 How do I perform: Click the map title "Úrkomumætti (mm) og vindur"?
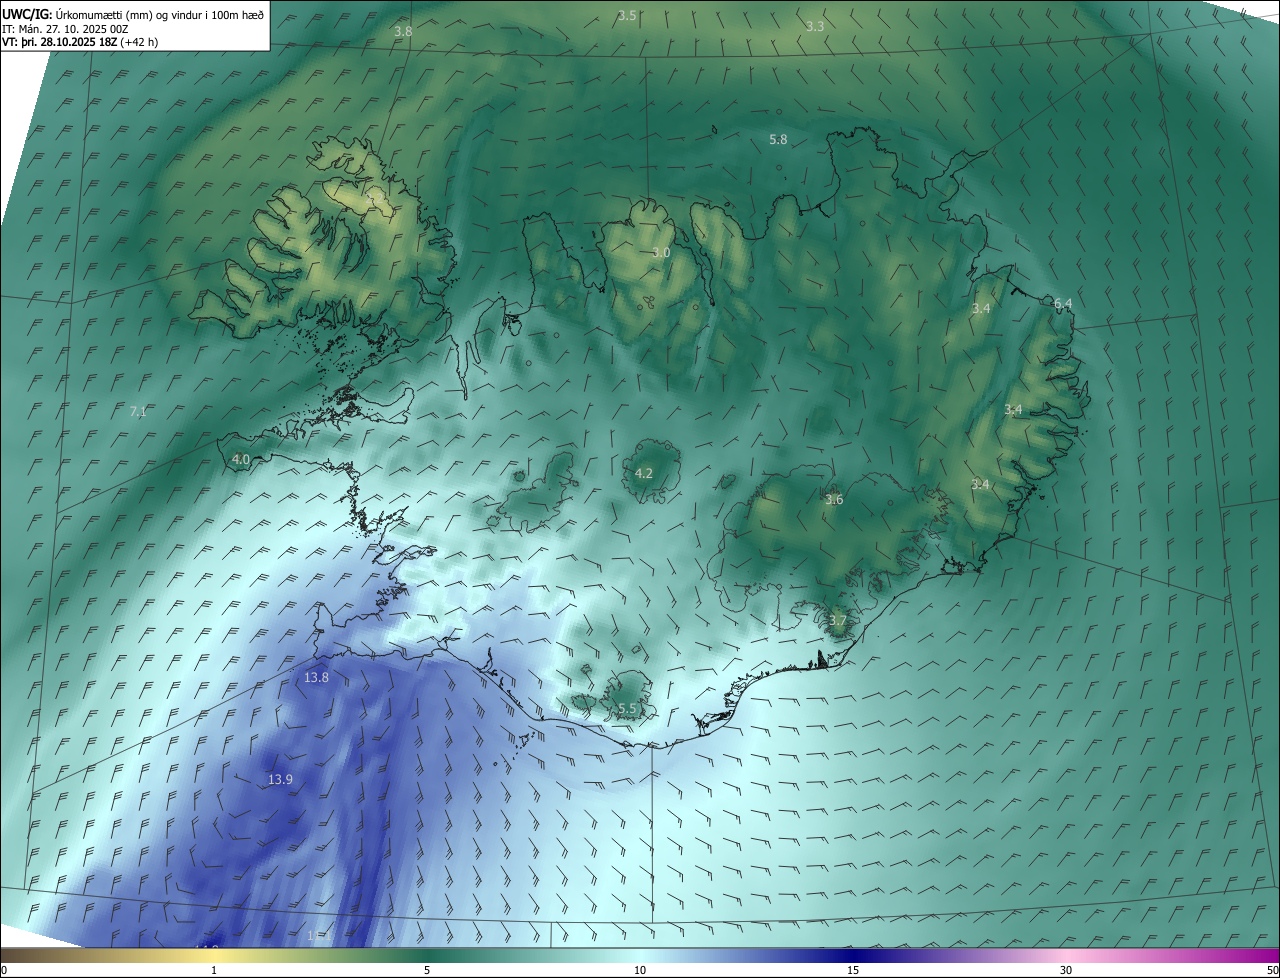pyautogui.click(x=130, y=13)
